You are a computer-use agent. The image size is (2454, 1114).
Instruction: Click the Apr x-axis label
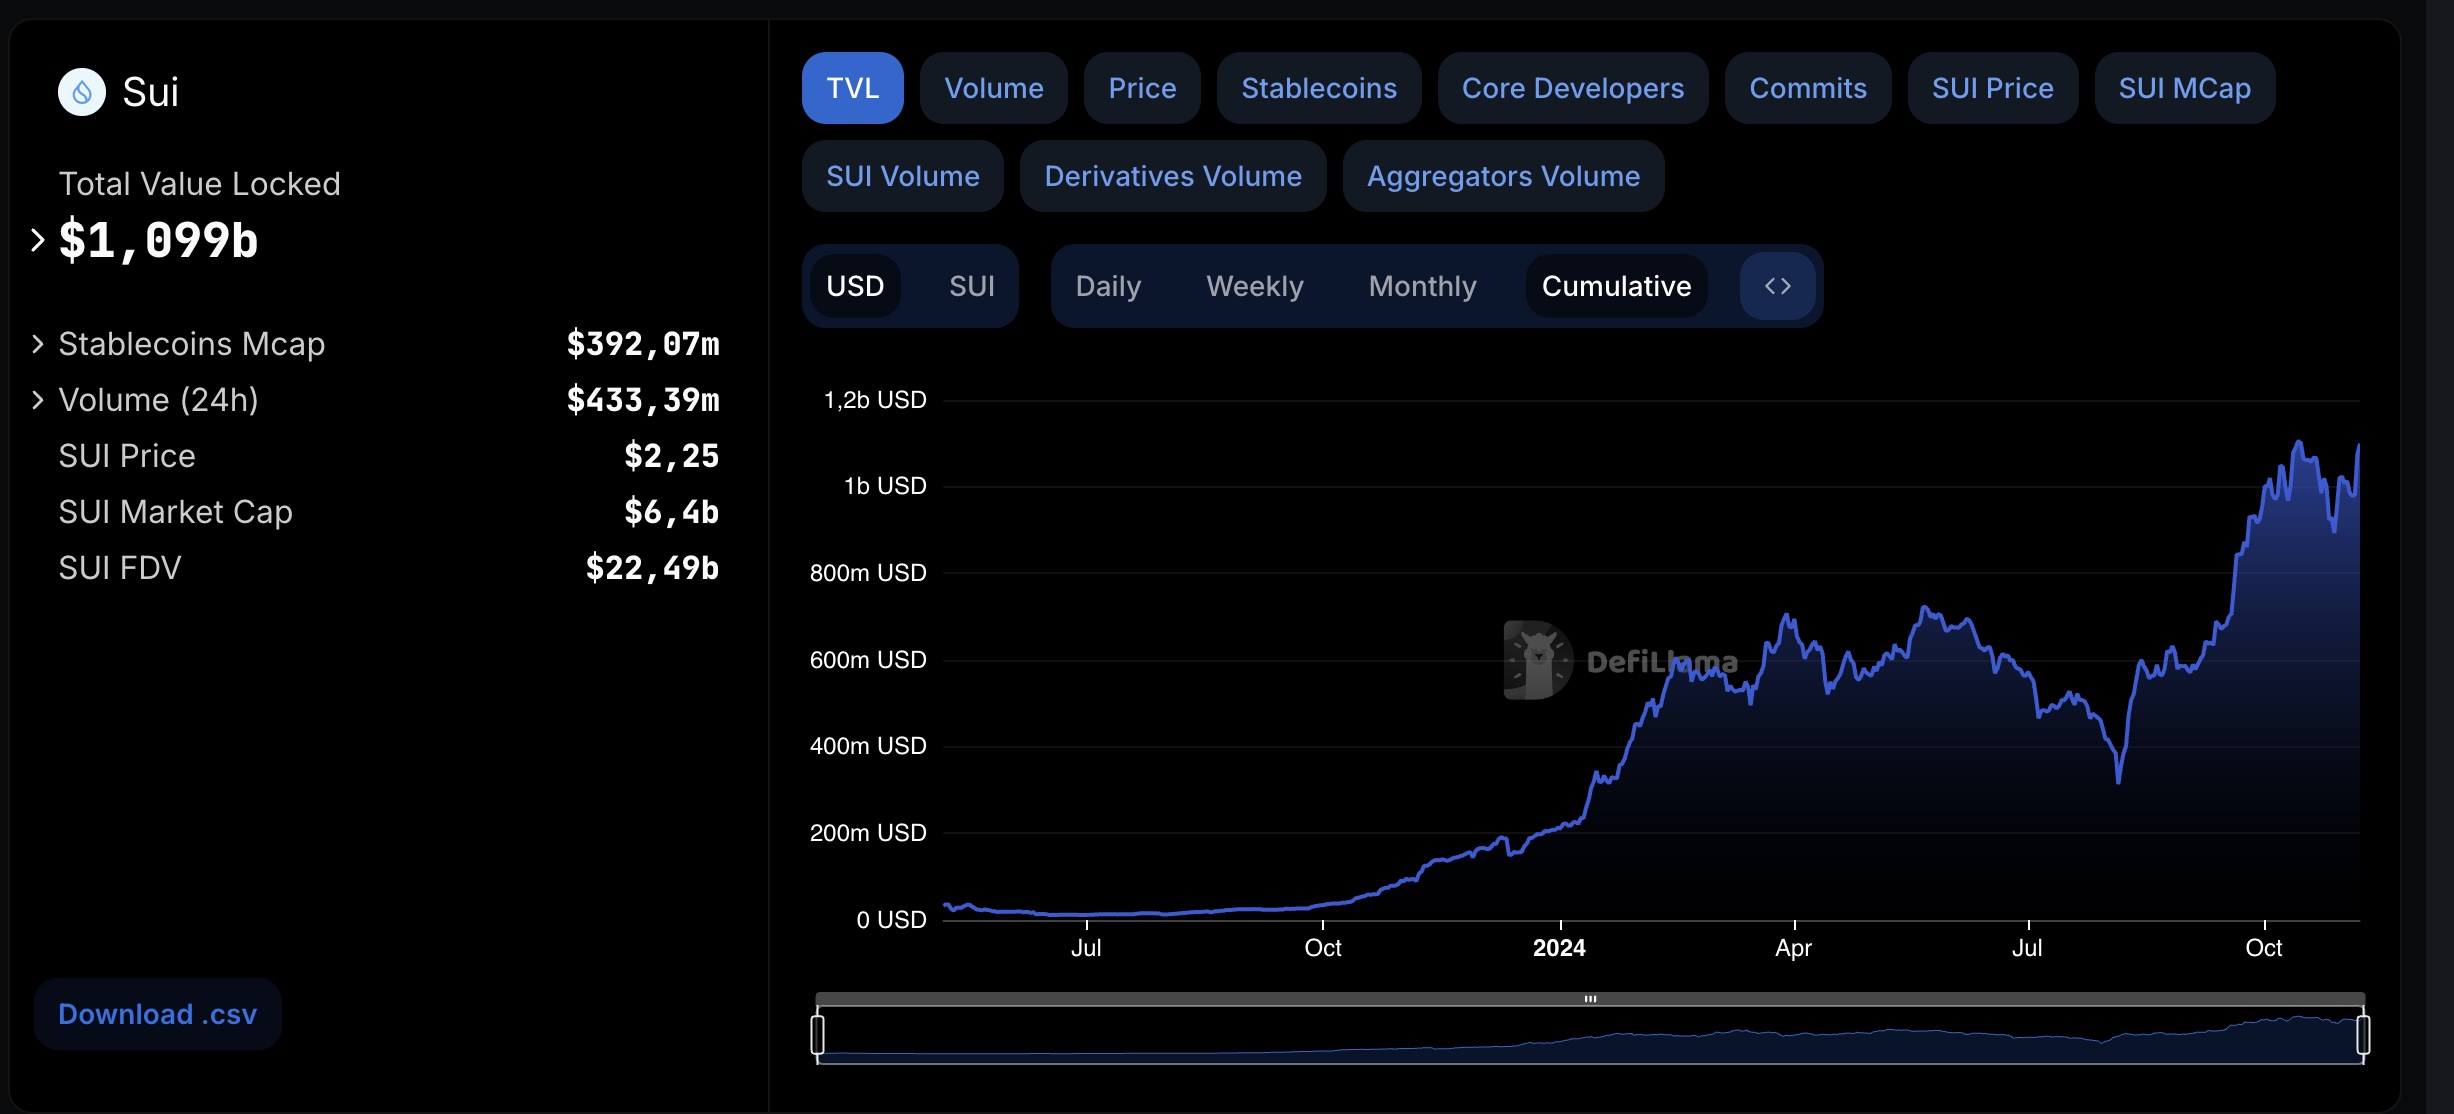point(1793,948)
